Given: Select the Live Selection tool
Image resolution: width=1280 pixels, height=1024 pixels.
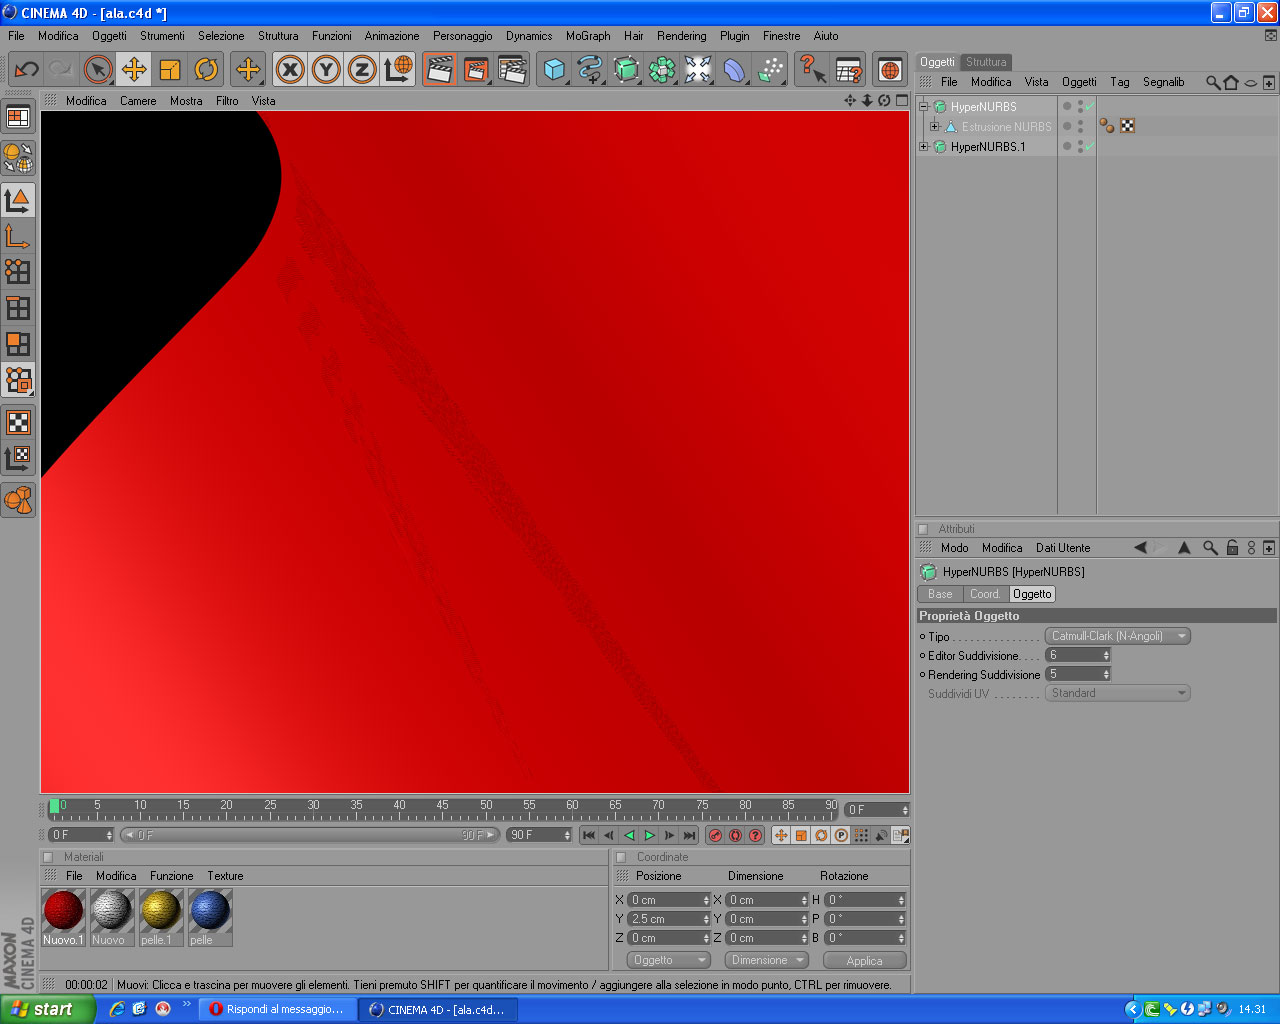Looking at the screenshot, I should pos(98,69).
